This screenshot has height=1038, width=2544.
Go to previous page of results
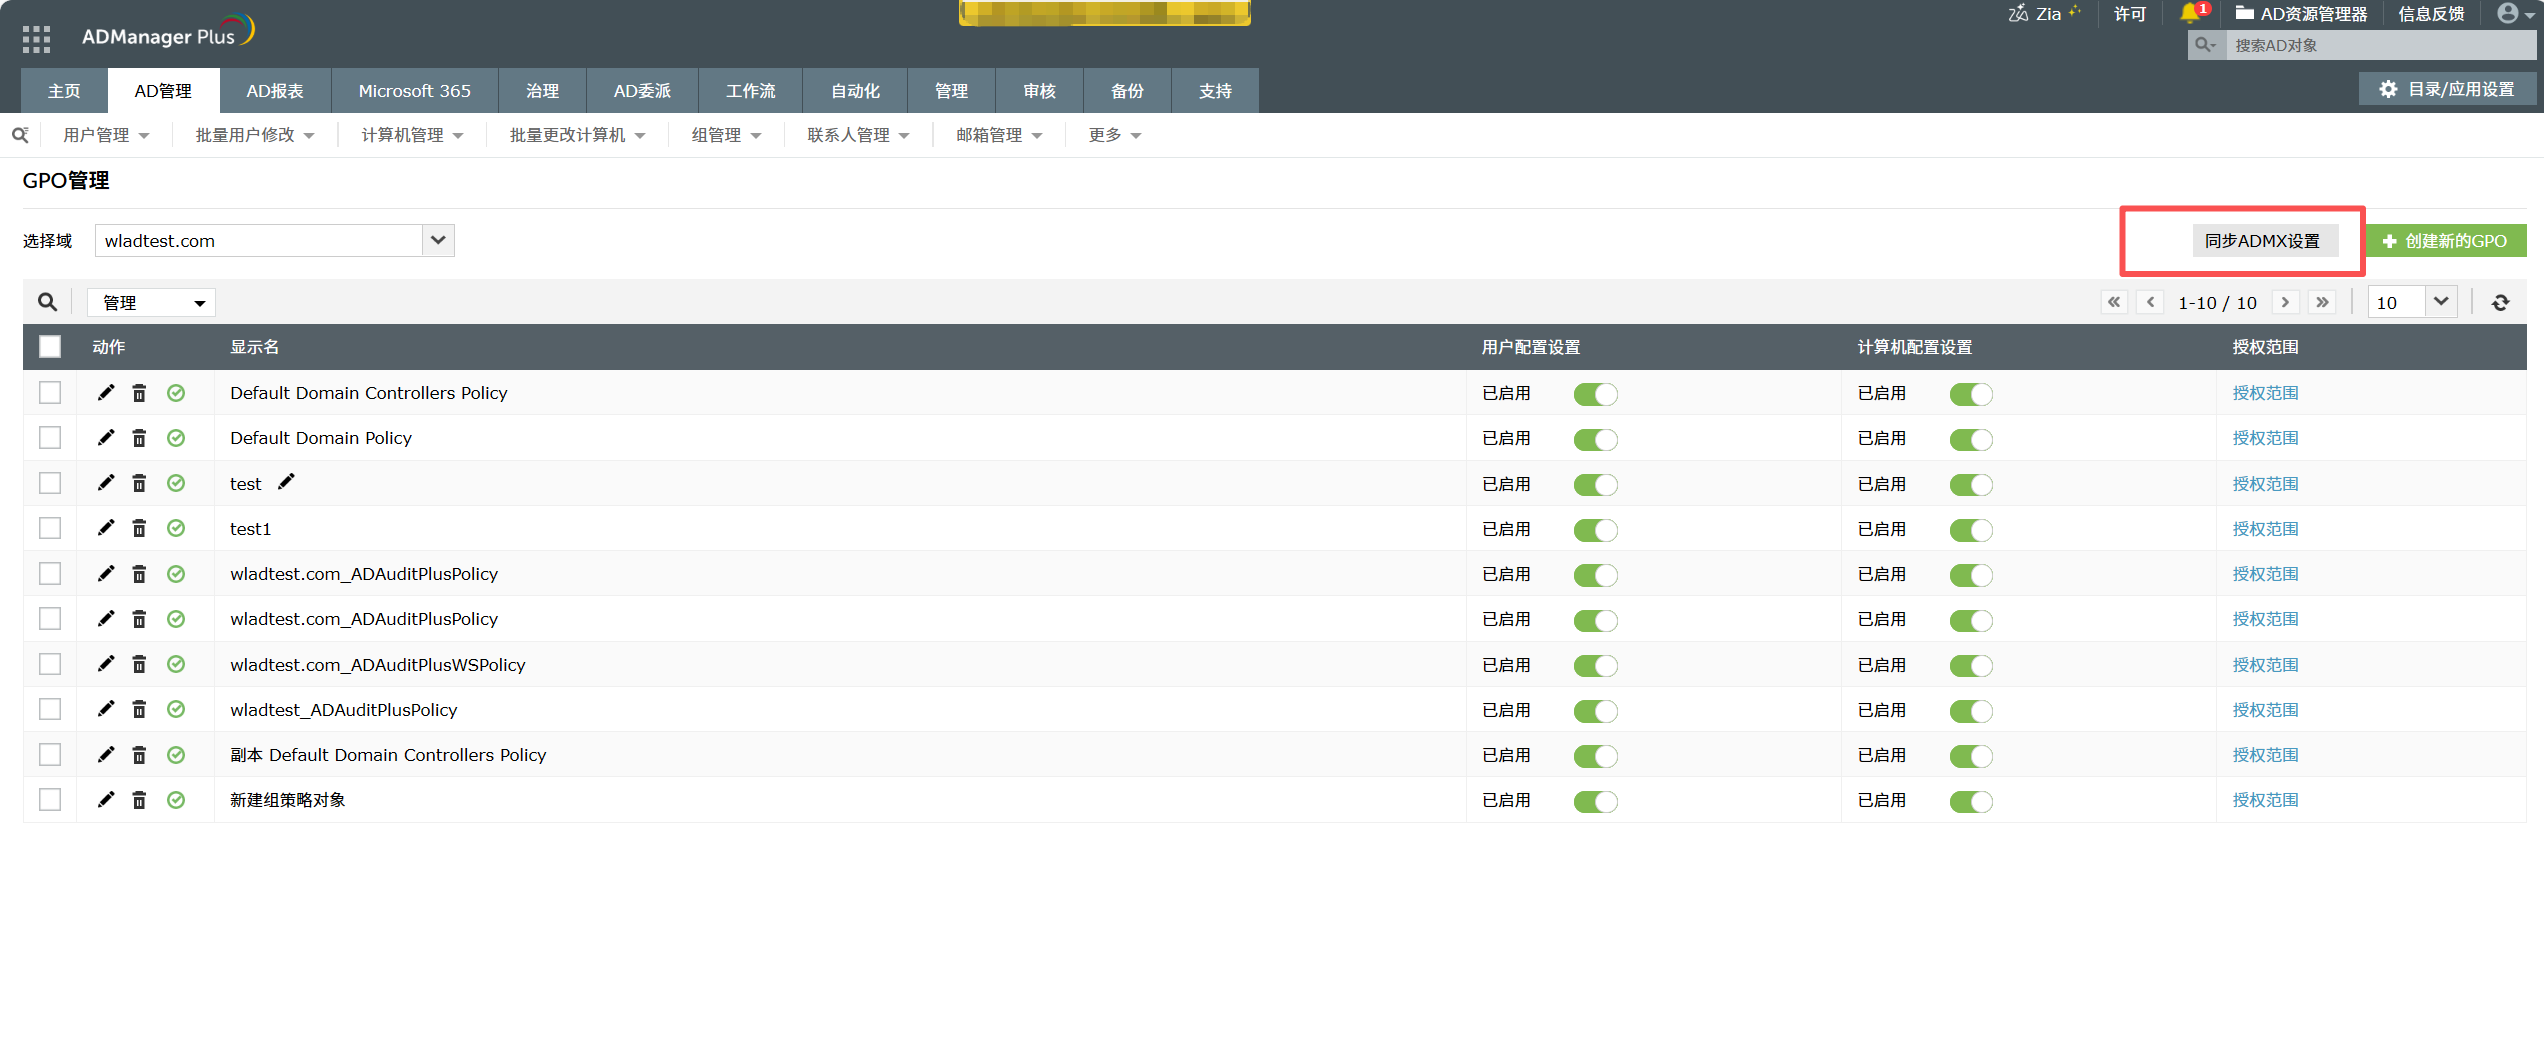click(2150, 302)
